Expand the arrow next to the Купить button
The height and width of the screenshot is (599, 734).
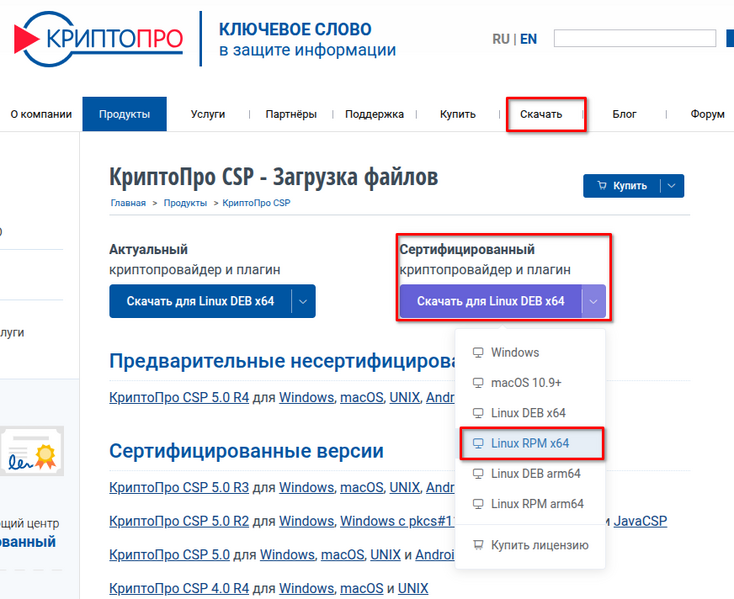click(673, 186)
